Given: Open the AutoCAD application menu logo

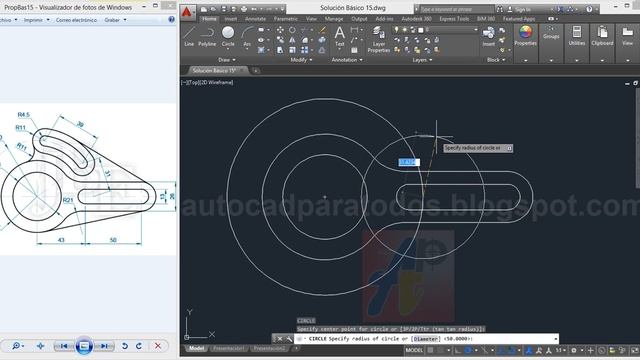Looking at the screenshot, I should click(x=187, y=12).
